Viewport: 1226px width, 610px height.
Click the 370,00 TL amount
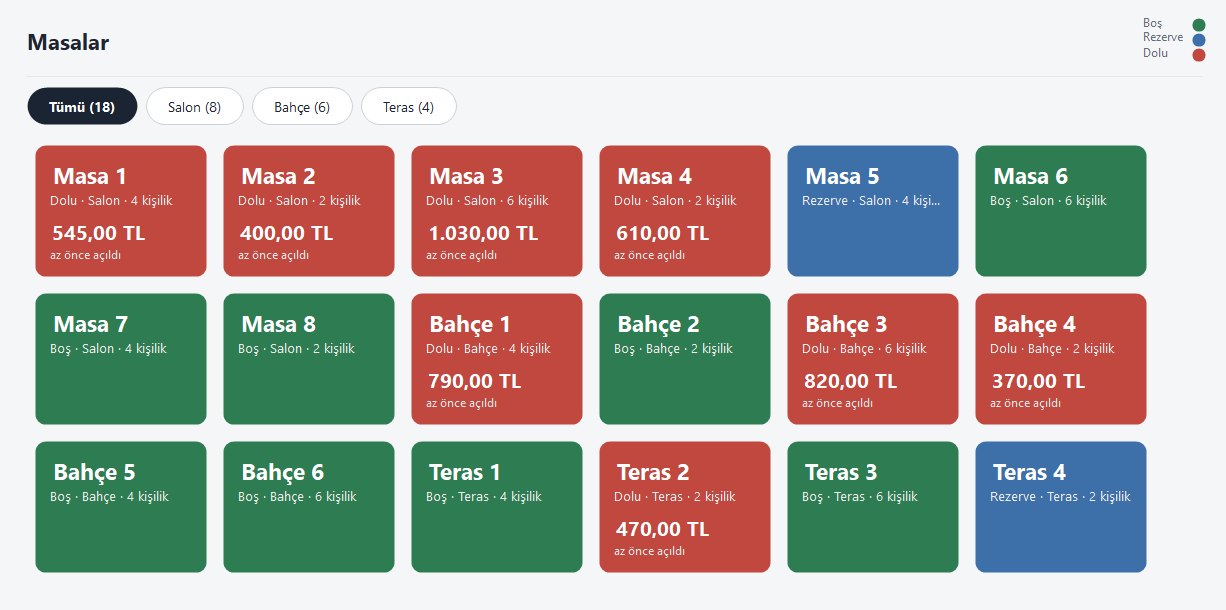click(x=1039, y=381)
